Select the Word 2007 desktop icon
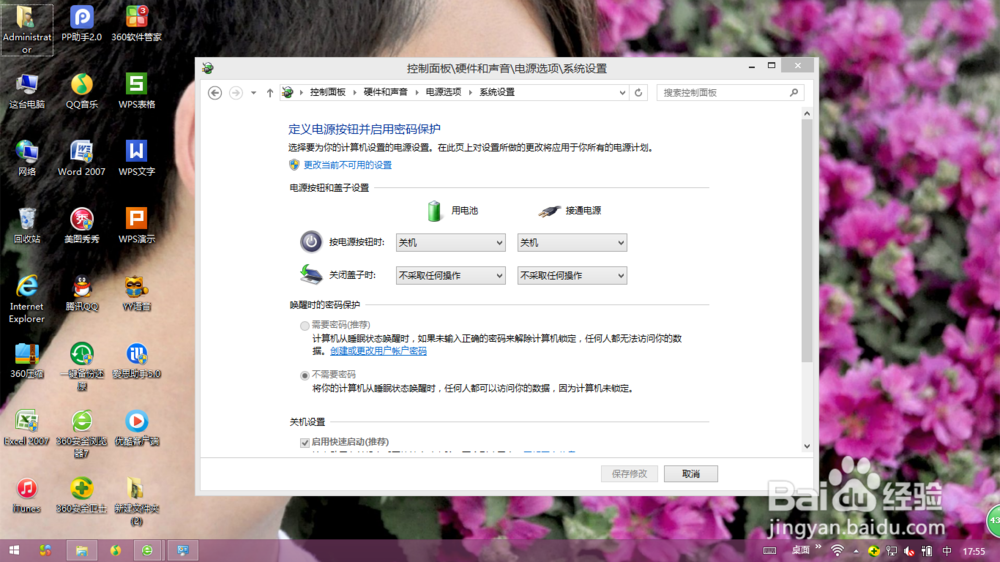 click(82, 158)
